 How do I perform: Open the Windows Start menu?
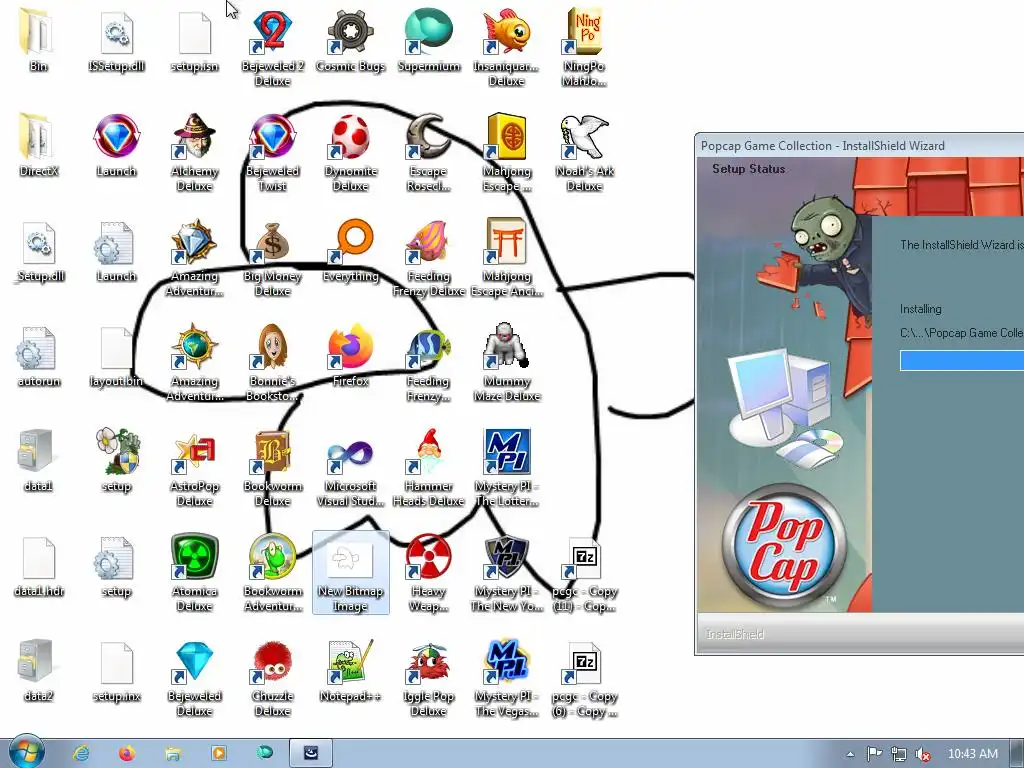click(x=26, y=752)
